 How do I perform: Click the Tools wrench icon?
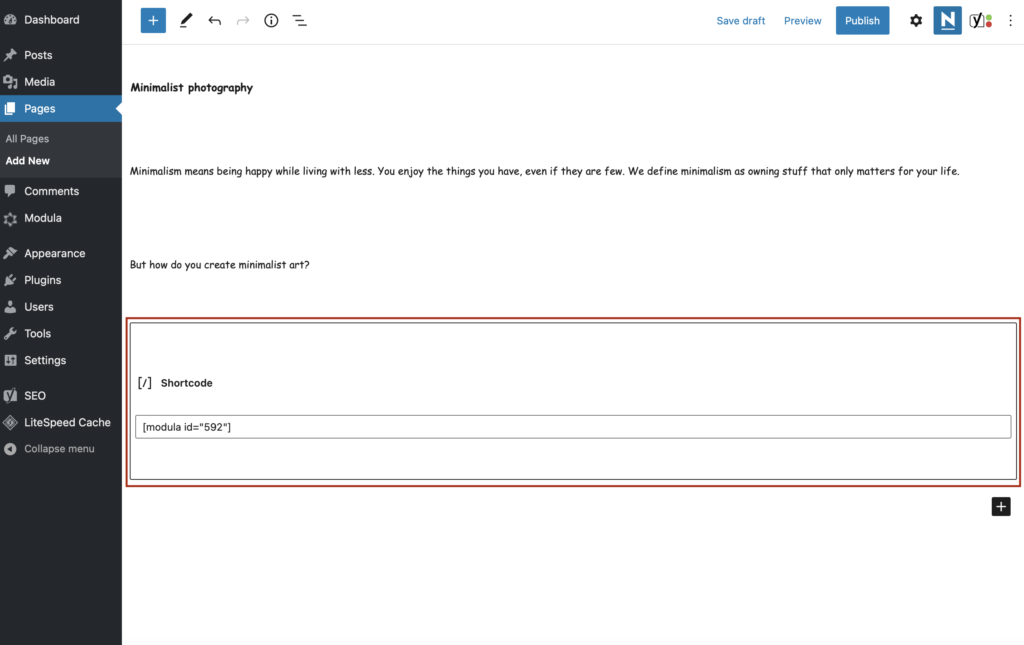pos(10,334)
